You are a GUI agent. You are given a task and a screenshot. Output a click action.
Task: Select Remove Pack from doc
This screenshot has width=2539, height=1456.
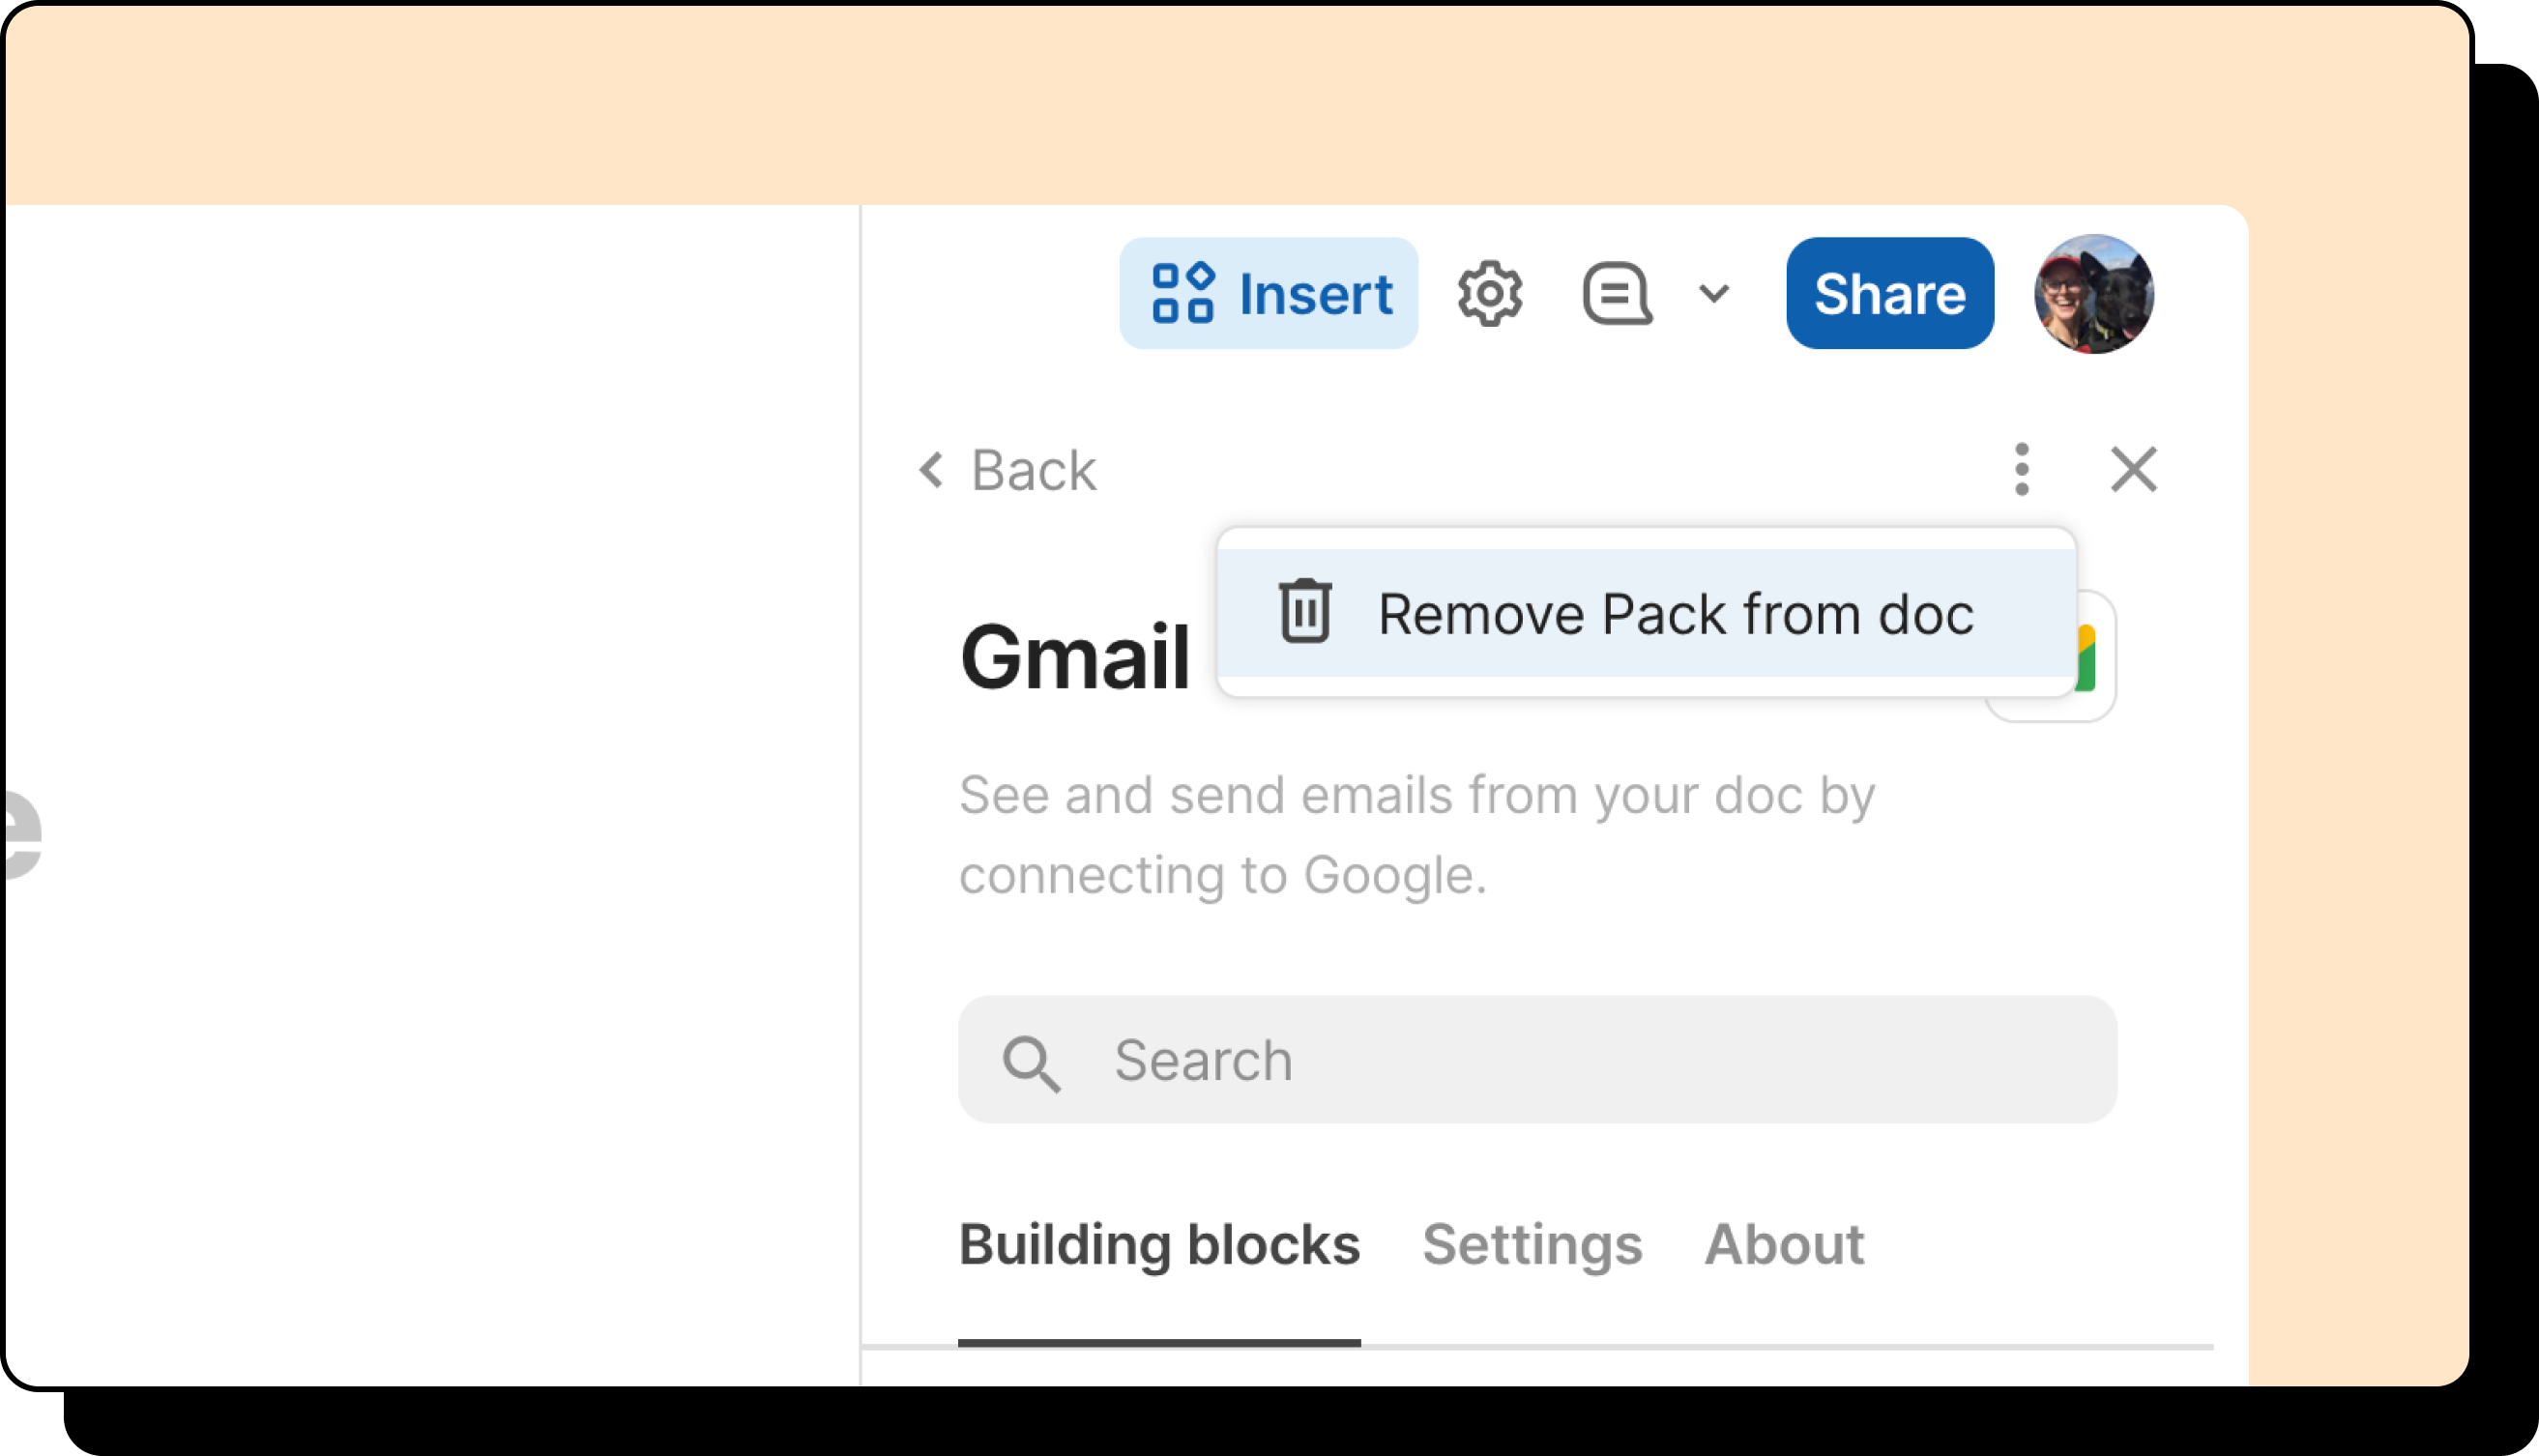pos(1646,613)
